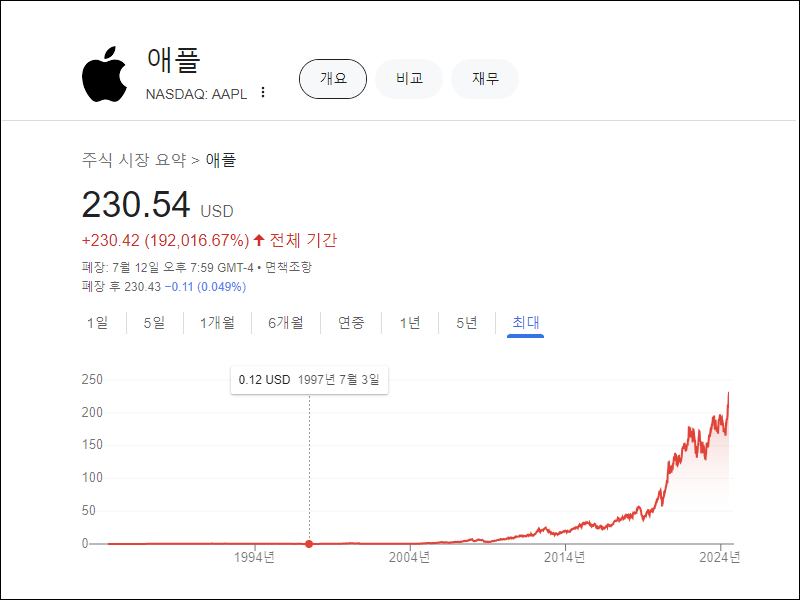The height and width of the screenshot is (600, 800).
Task: Switch to the 비교 compare tab
Action: click(409, 79)
